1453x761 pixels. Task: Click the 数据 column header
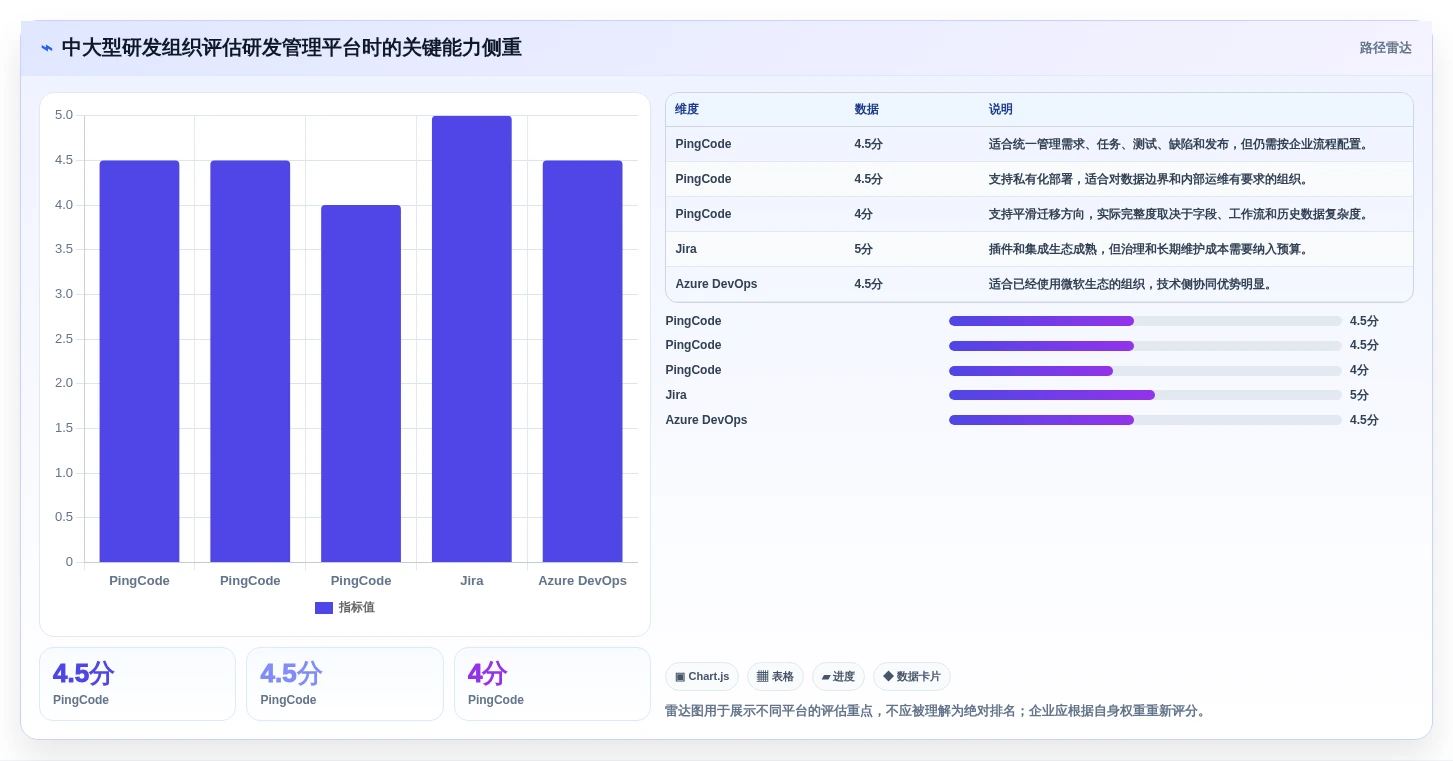tap(867, 110)
